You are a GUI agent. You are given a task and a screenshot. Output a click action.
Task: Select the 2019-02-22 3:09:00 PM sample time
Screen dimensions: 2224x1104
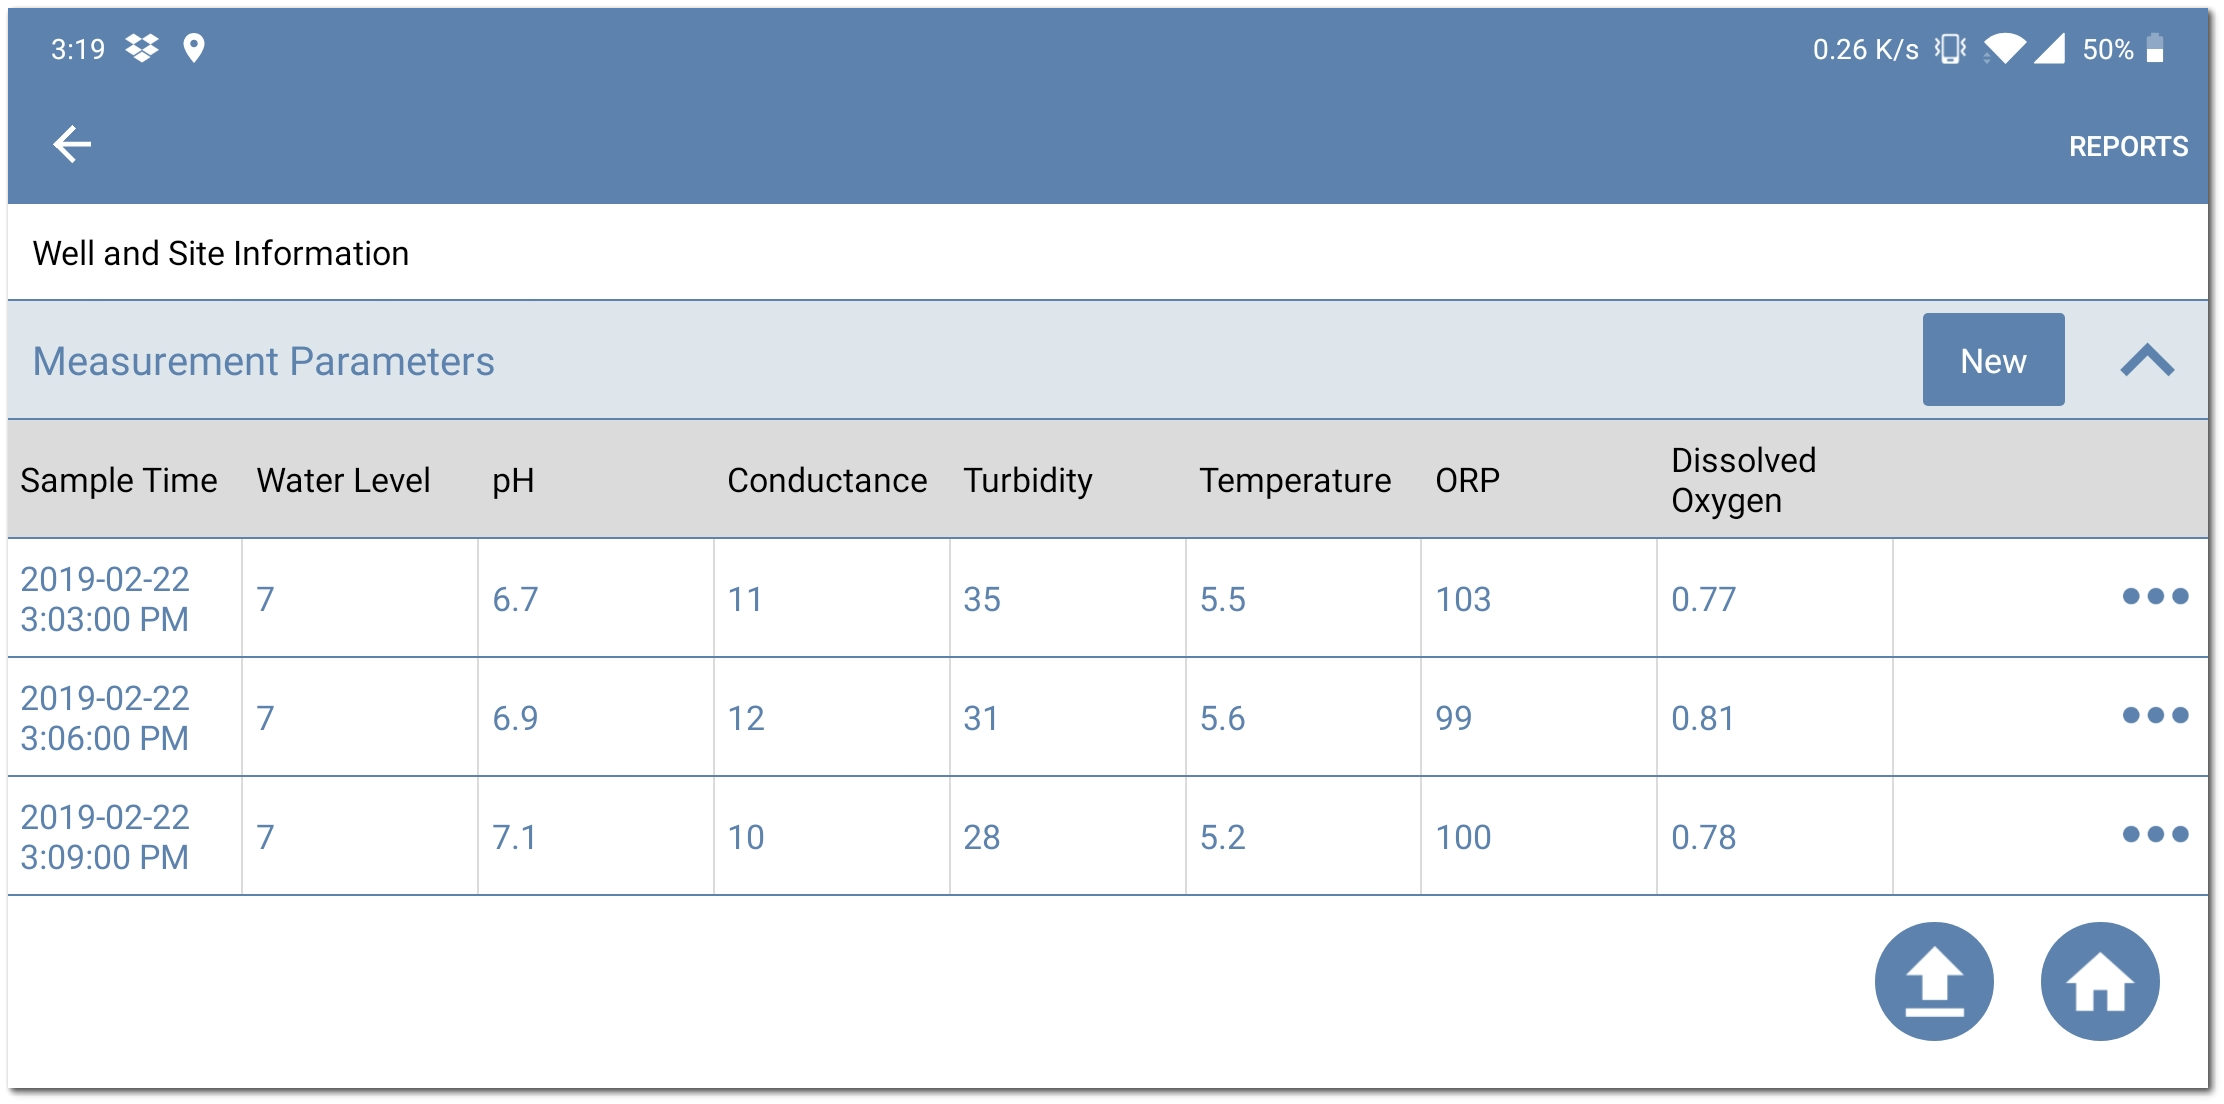point(105,837)
